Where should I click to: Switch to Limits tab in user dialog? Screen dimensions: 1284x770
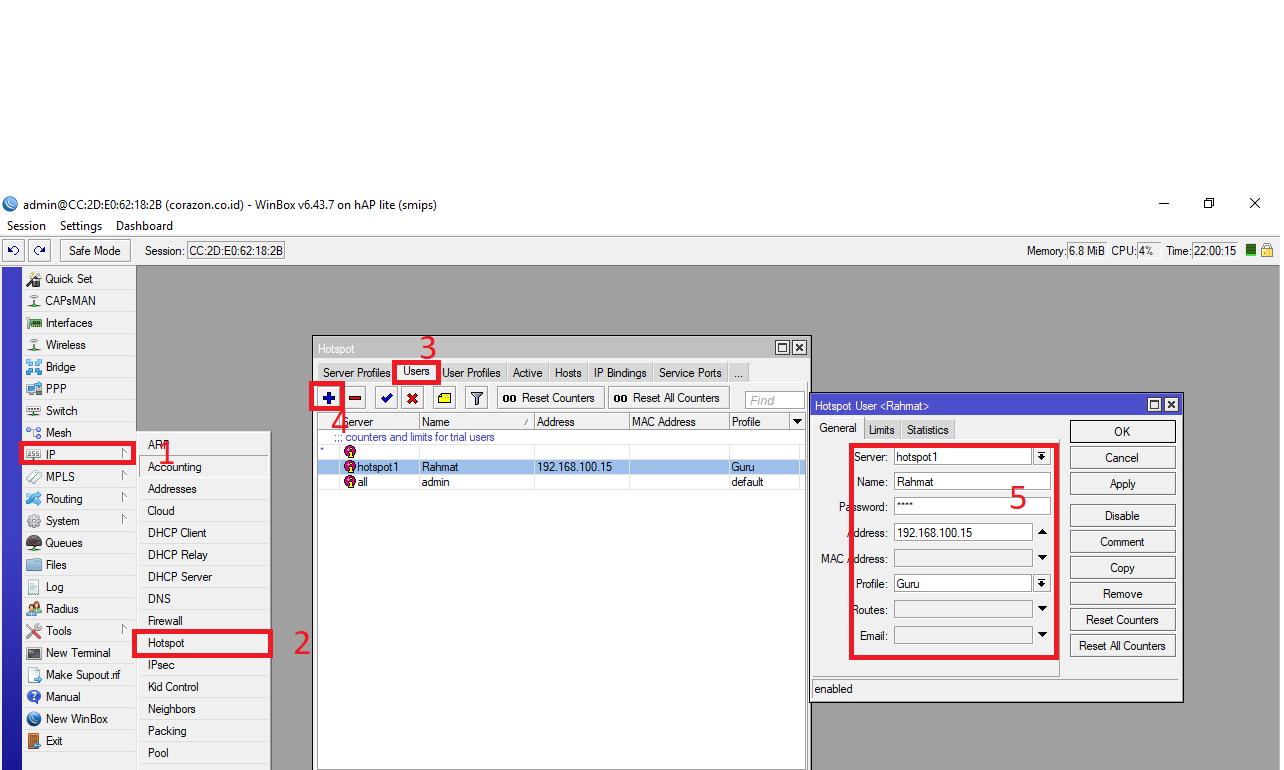[x=882, y=430]
